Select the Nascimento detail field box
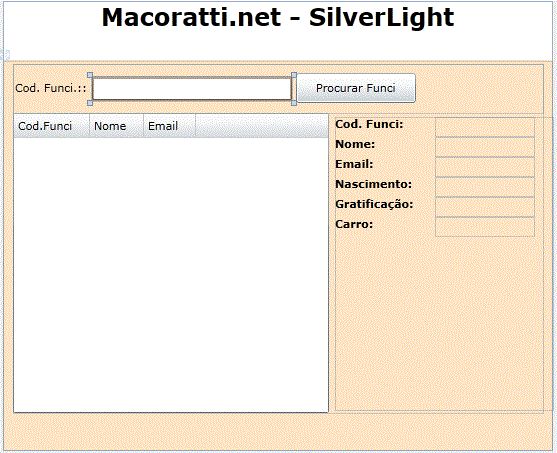 (x=485, y=187)
